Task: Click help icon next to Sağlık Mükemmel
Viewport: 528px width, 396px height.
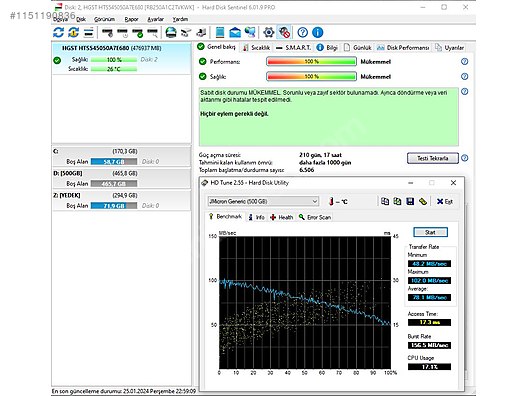Action: pos(464,76)
